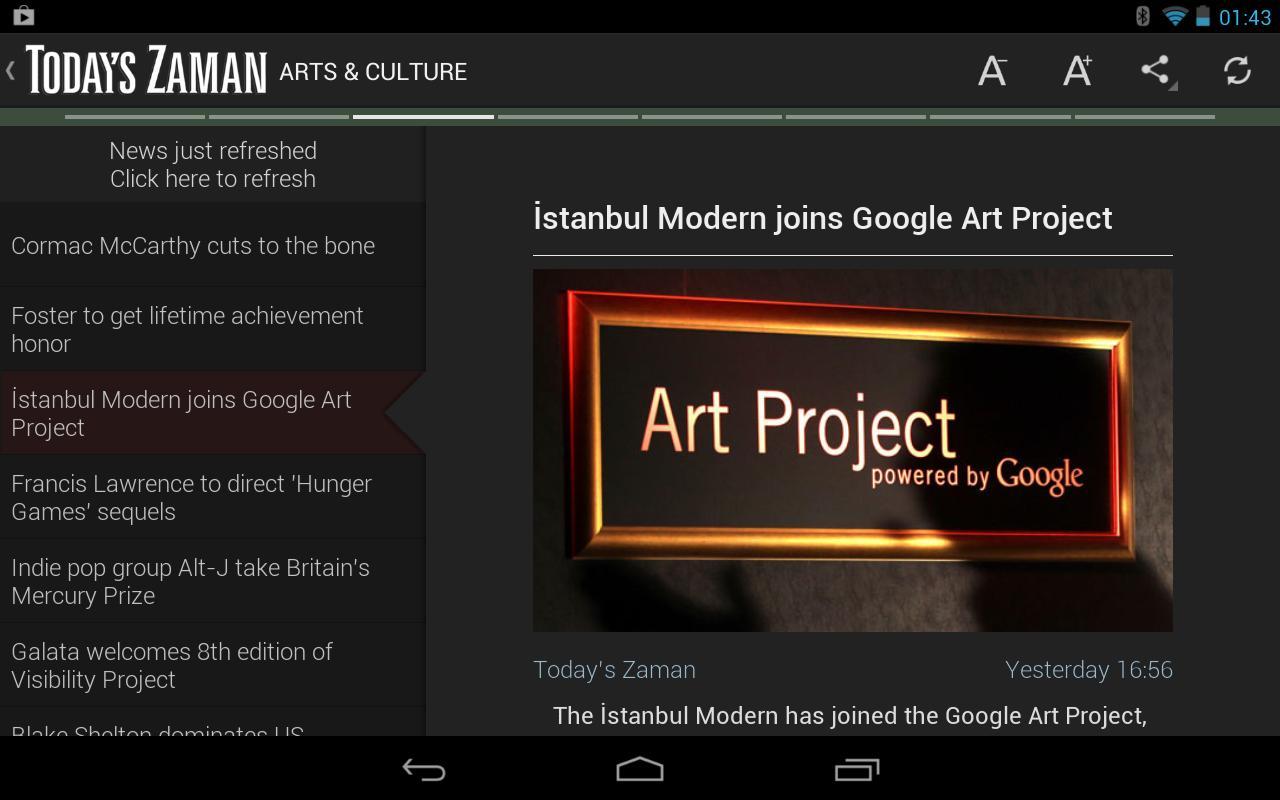
Task: Open Cormac McCarthy cuts to the bone
Action: click(x=193, y=246)
